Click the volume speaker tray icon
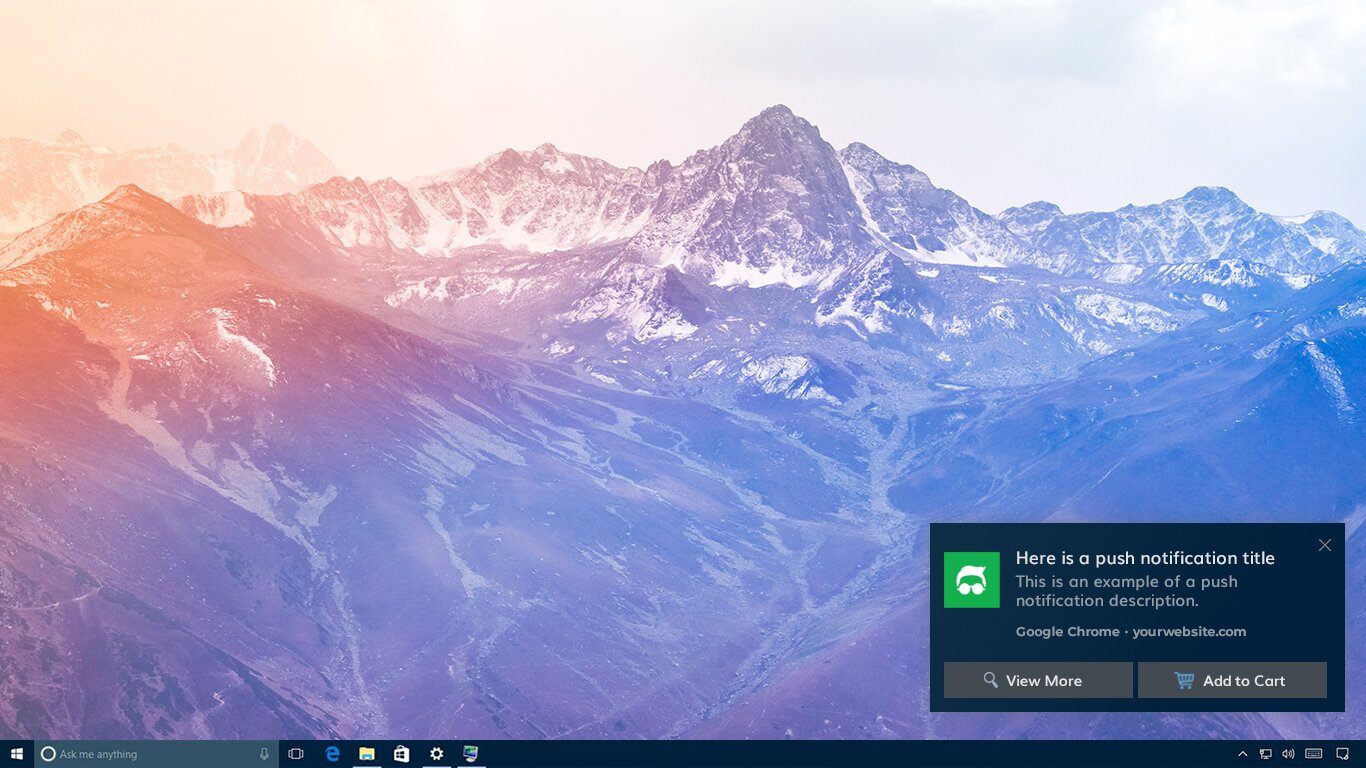Screen dimensions: 1366x768 coord(1288,754)
